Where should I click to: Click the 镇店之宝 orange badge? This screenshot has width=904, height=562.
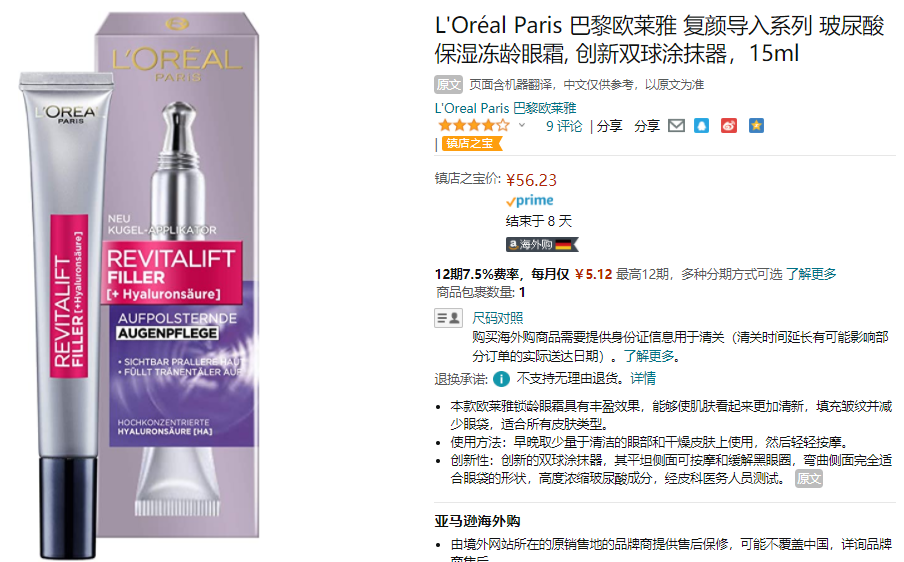[472, 144]
